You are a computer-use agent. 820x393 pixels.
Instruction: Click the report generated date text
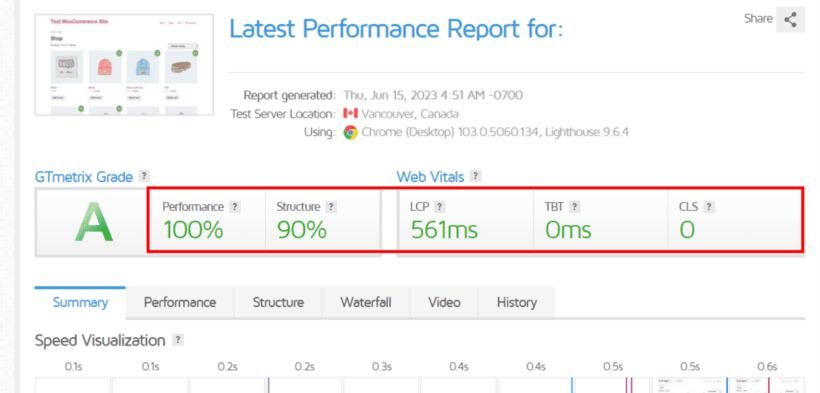point(433,95)
